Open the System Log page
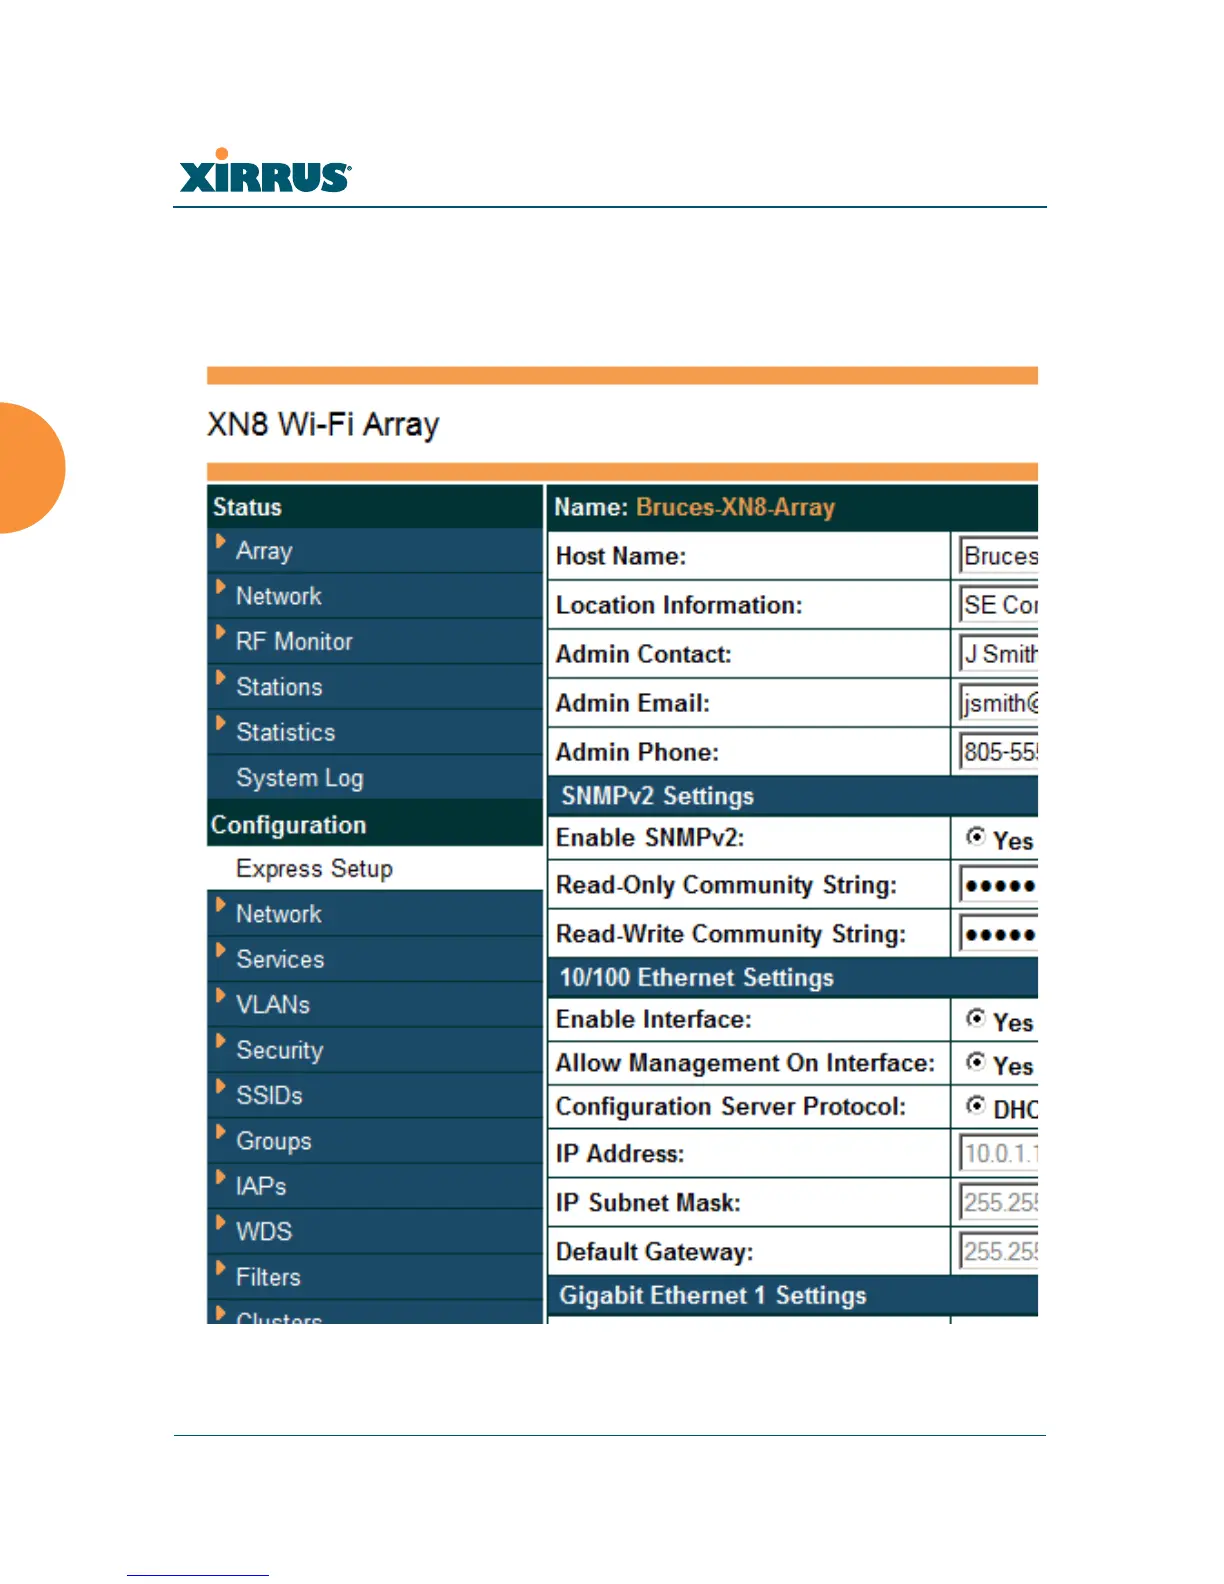The image size is (1224, 1584). point(300,778)
